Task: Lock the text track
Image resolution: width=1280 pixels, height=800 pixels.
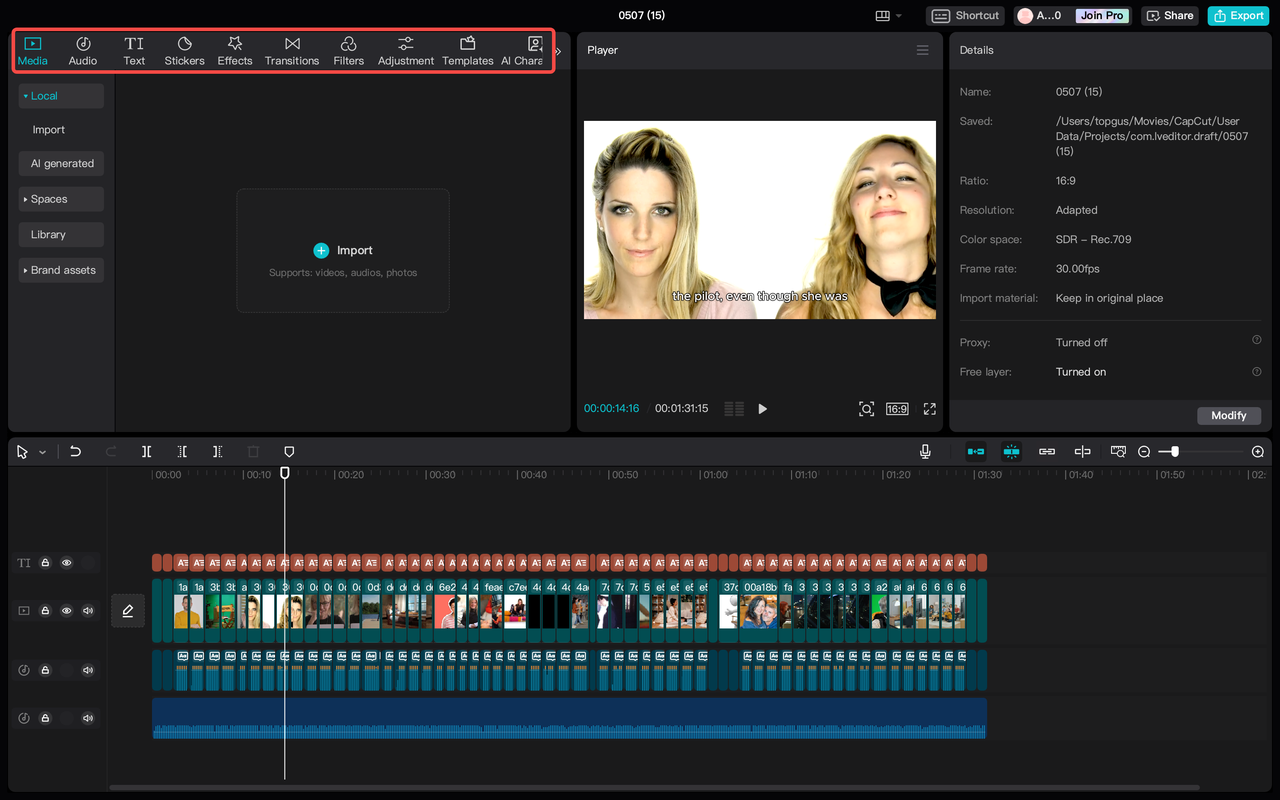Action: click(45, 562)
